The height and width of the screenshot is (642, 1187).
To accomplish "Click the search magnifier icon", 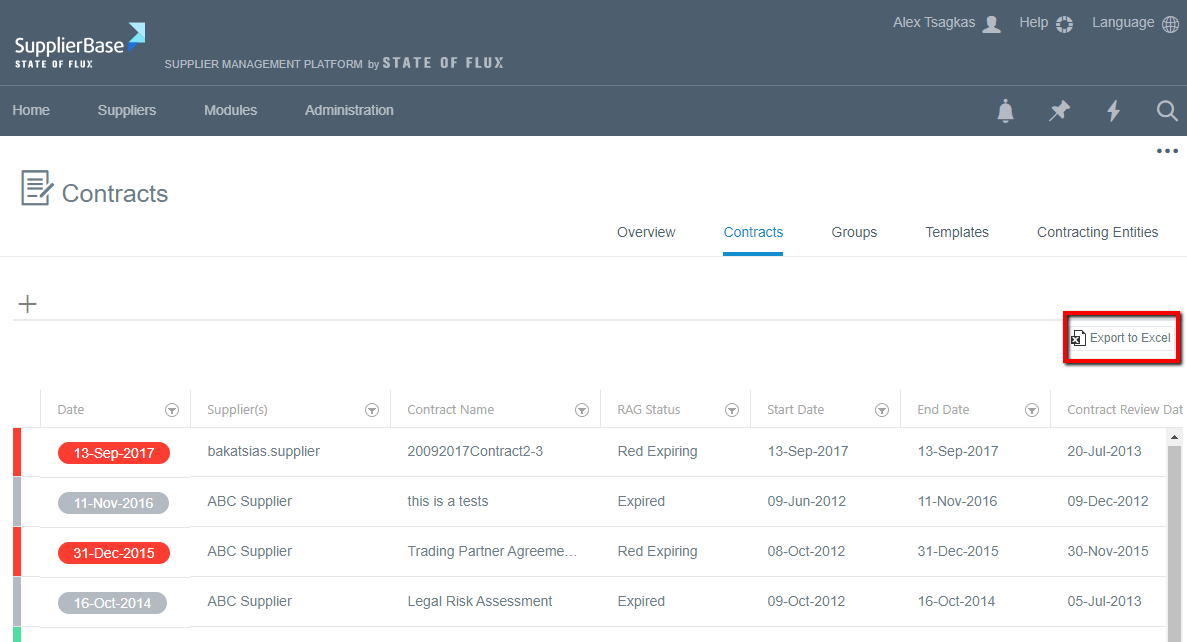I will click(1166, 111).
